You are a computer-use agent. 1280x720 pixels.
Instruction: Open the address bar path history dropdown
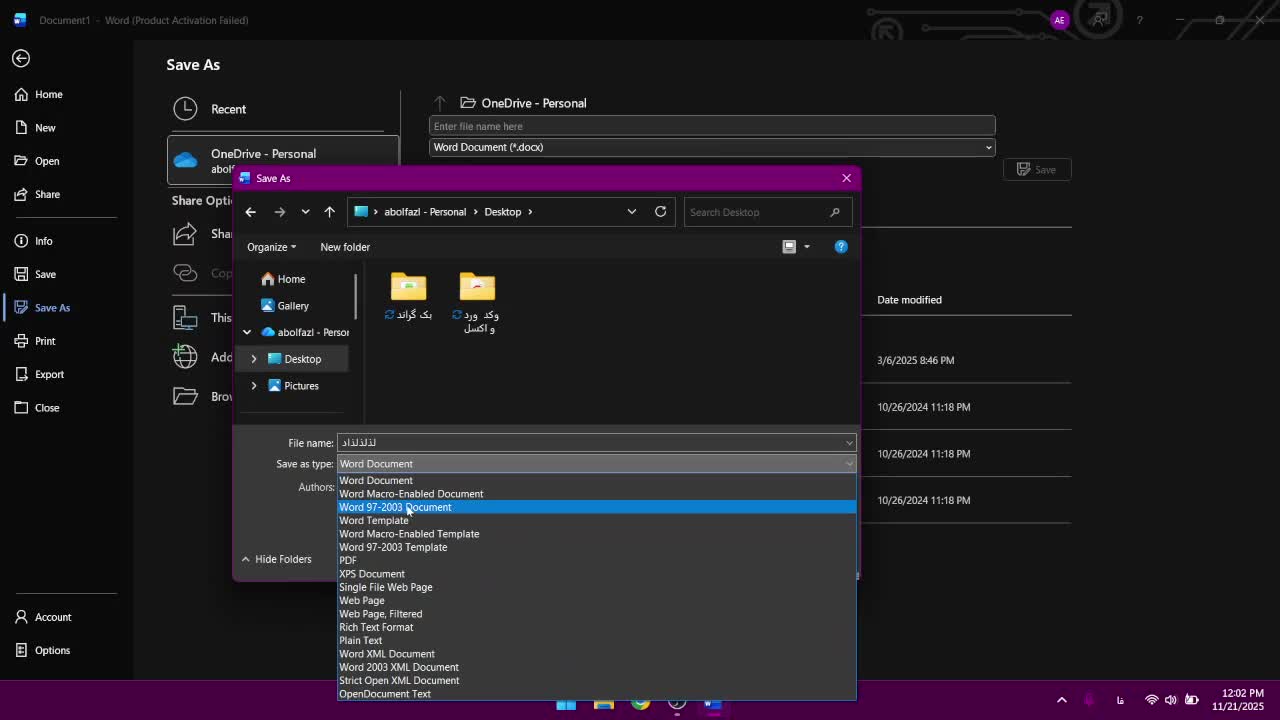[x=631, y=212]
